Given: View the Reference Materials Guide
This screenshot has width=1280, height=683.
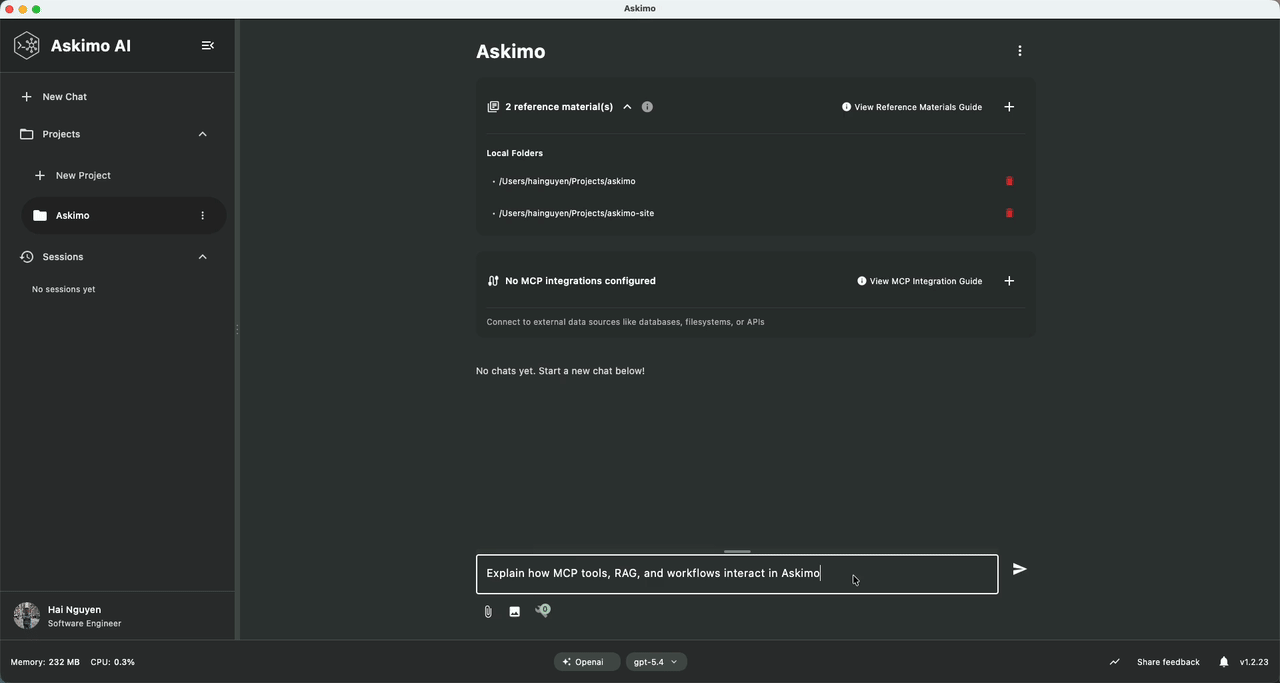Looking at the screenshot, I should pos(912,107).
